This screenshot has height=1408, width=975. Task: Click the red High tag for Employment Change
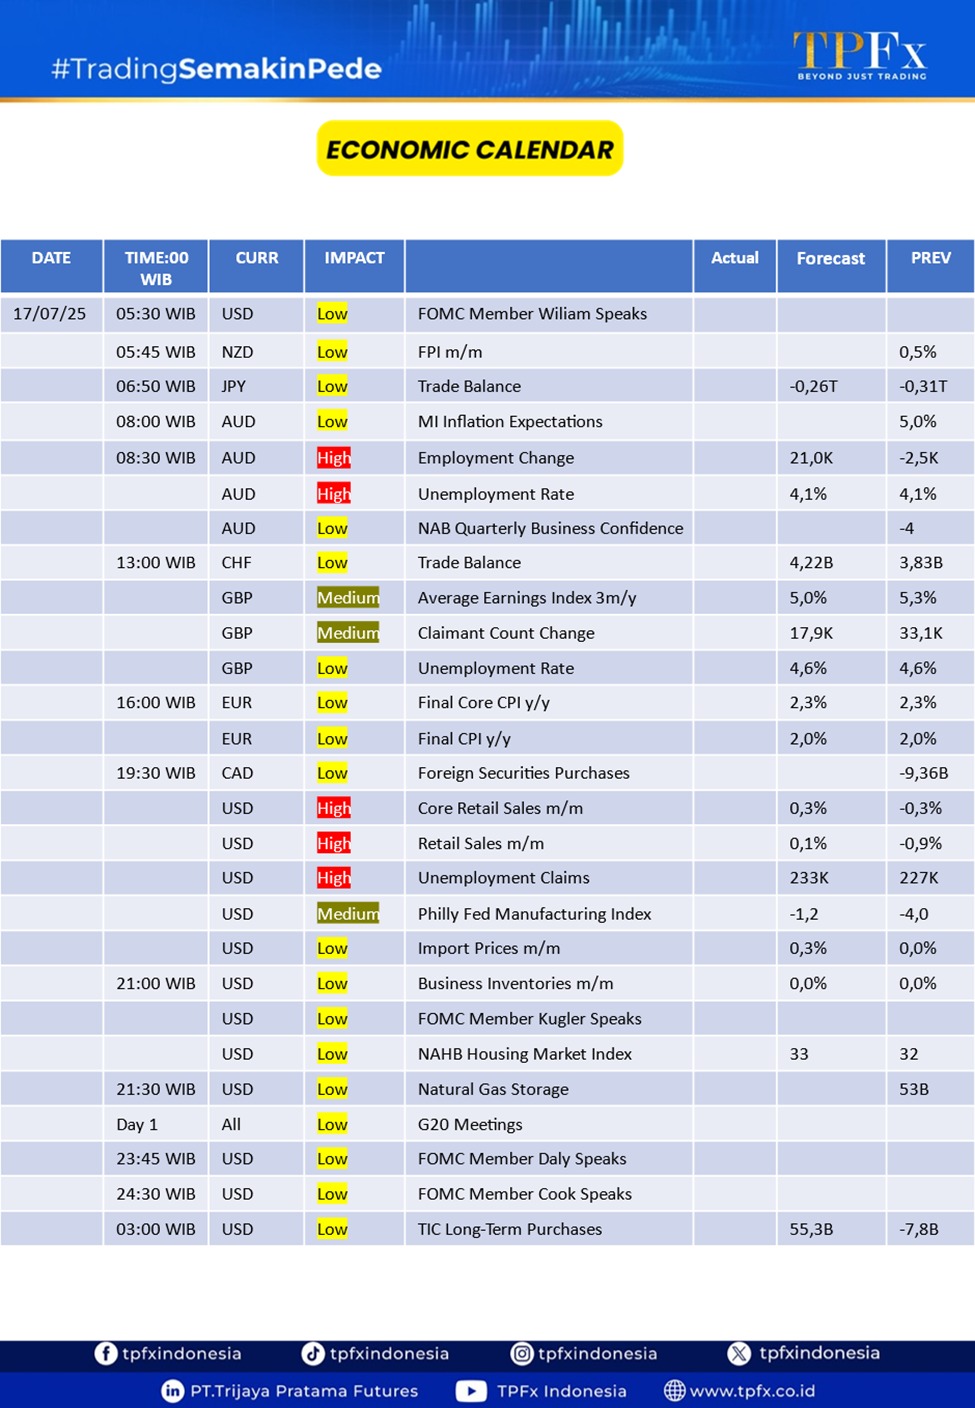click(333, 458)
